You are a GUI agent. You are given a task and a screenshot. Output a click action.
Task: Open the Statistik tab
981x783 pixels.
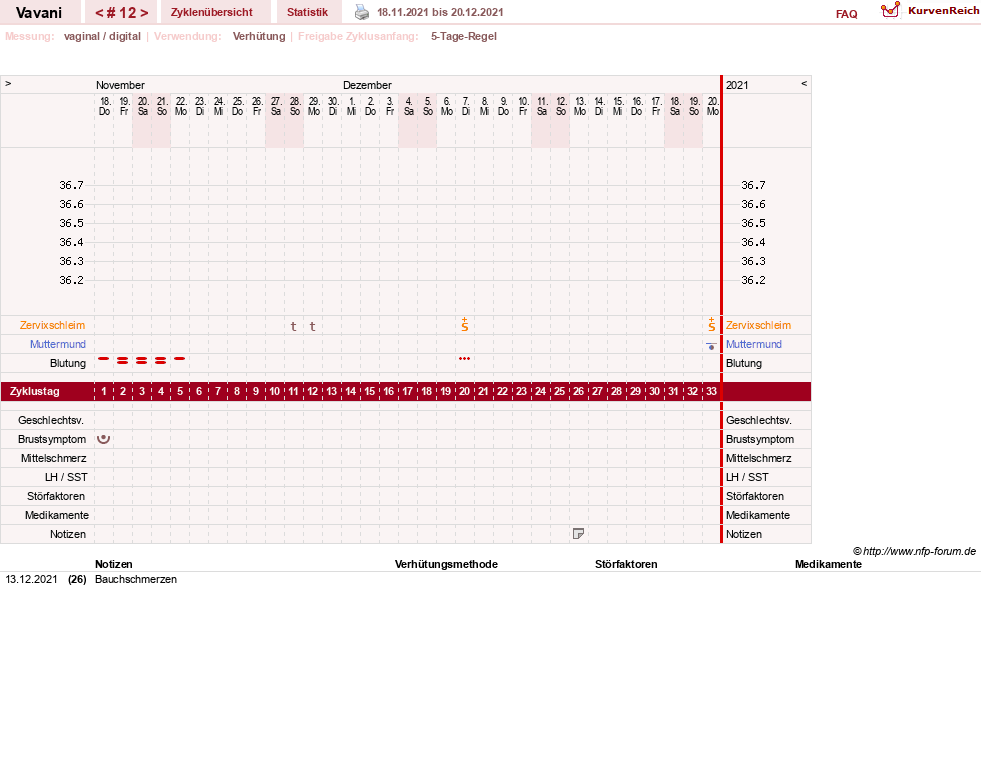[x=307, y=12]
